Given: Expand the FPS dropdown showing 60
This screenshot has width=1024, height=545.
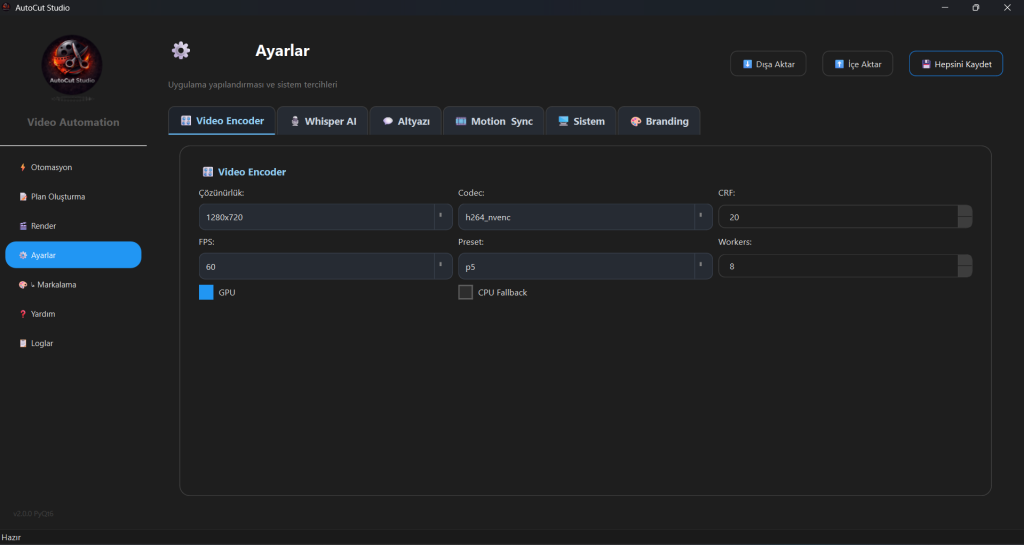Looking at the screenshot, I should click(325, 266).
